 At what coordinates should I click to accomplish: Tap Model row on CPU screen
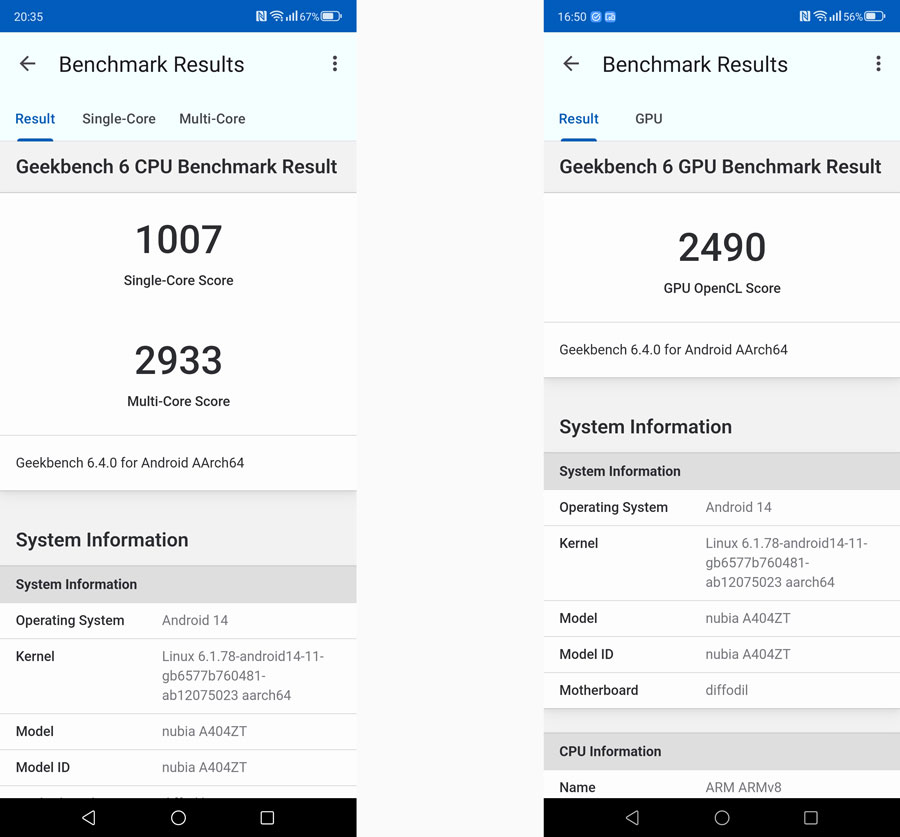(x=178, y=731)
